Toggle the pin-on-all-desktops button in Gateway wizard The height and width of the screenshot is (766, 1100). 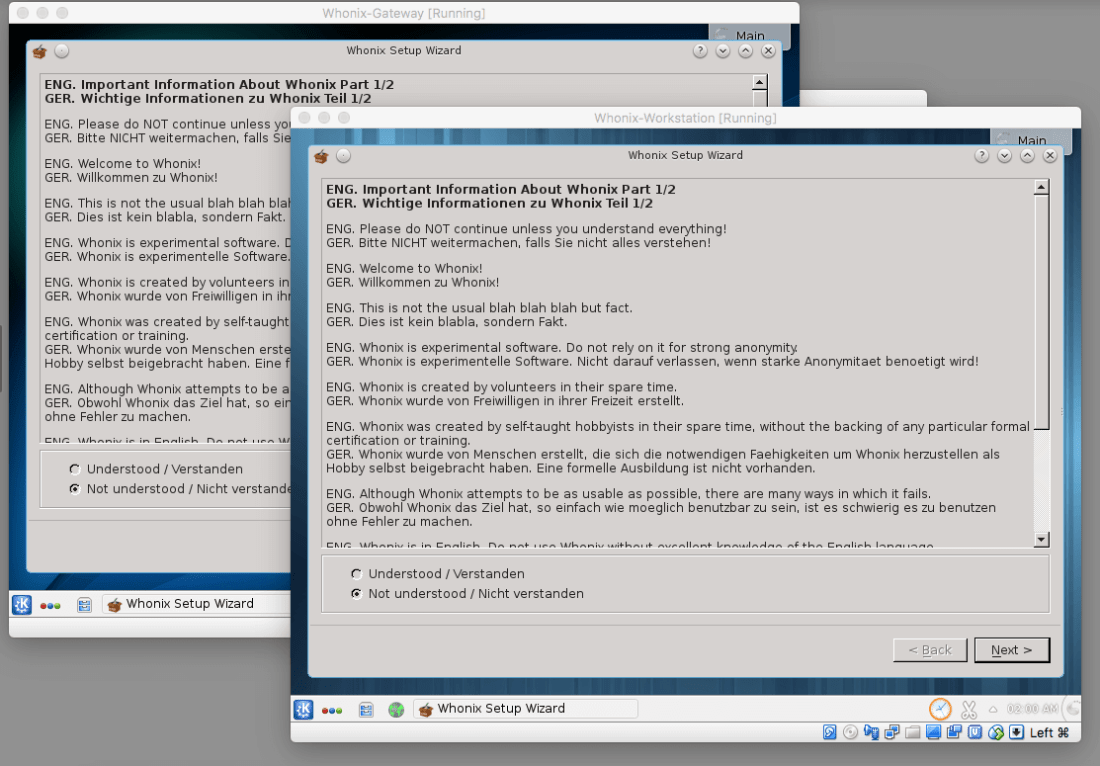point(62,51)
